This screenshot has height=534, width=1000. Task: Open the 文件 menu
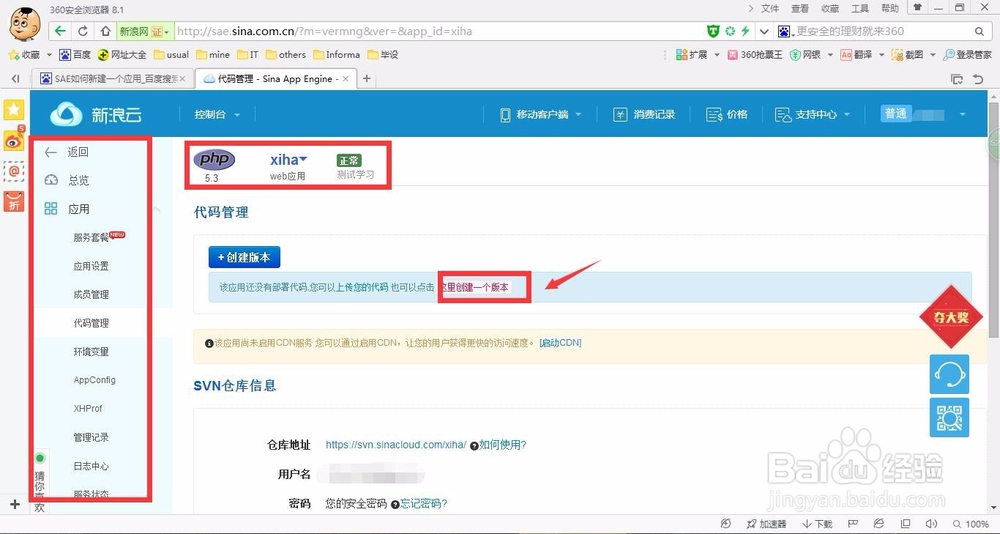click(770, 8)
